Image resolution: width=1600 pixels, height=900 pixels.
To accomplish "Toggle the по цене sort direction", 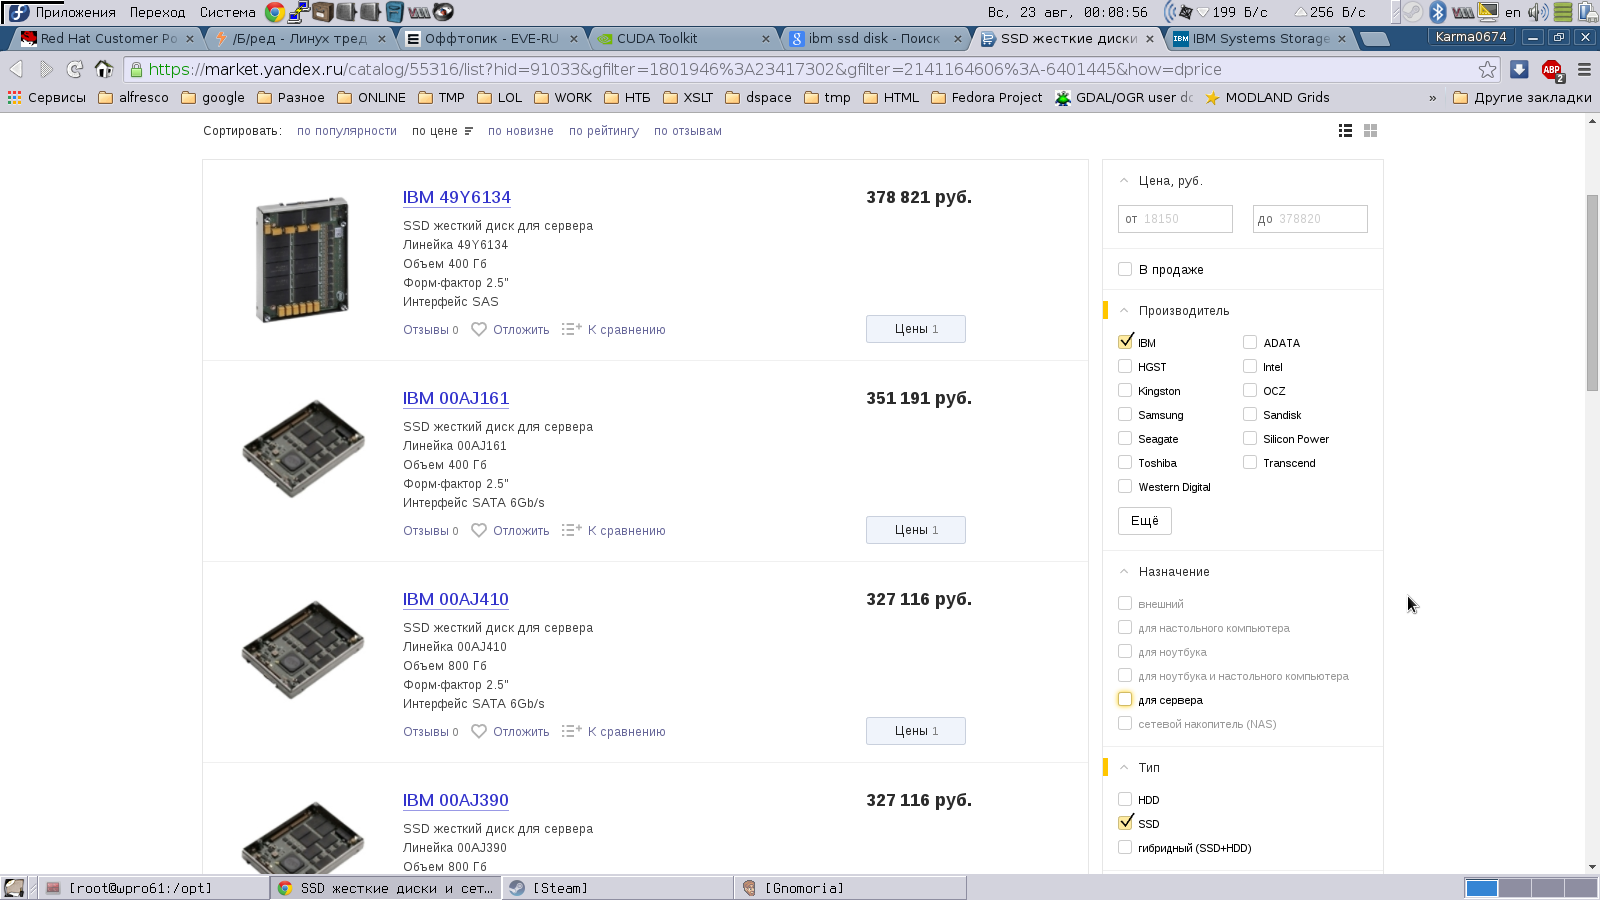I will click(442, 131).
